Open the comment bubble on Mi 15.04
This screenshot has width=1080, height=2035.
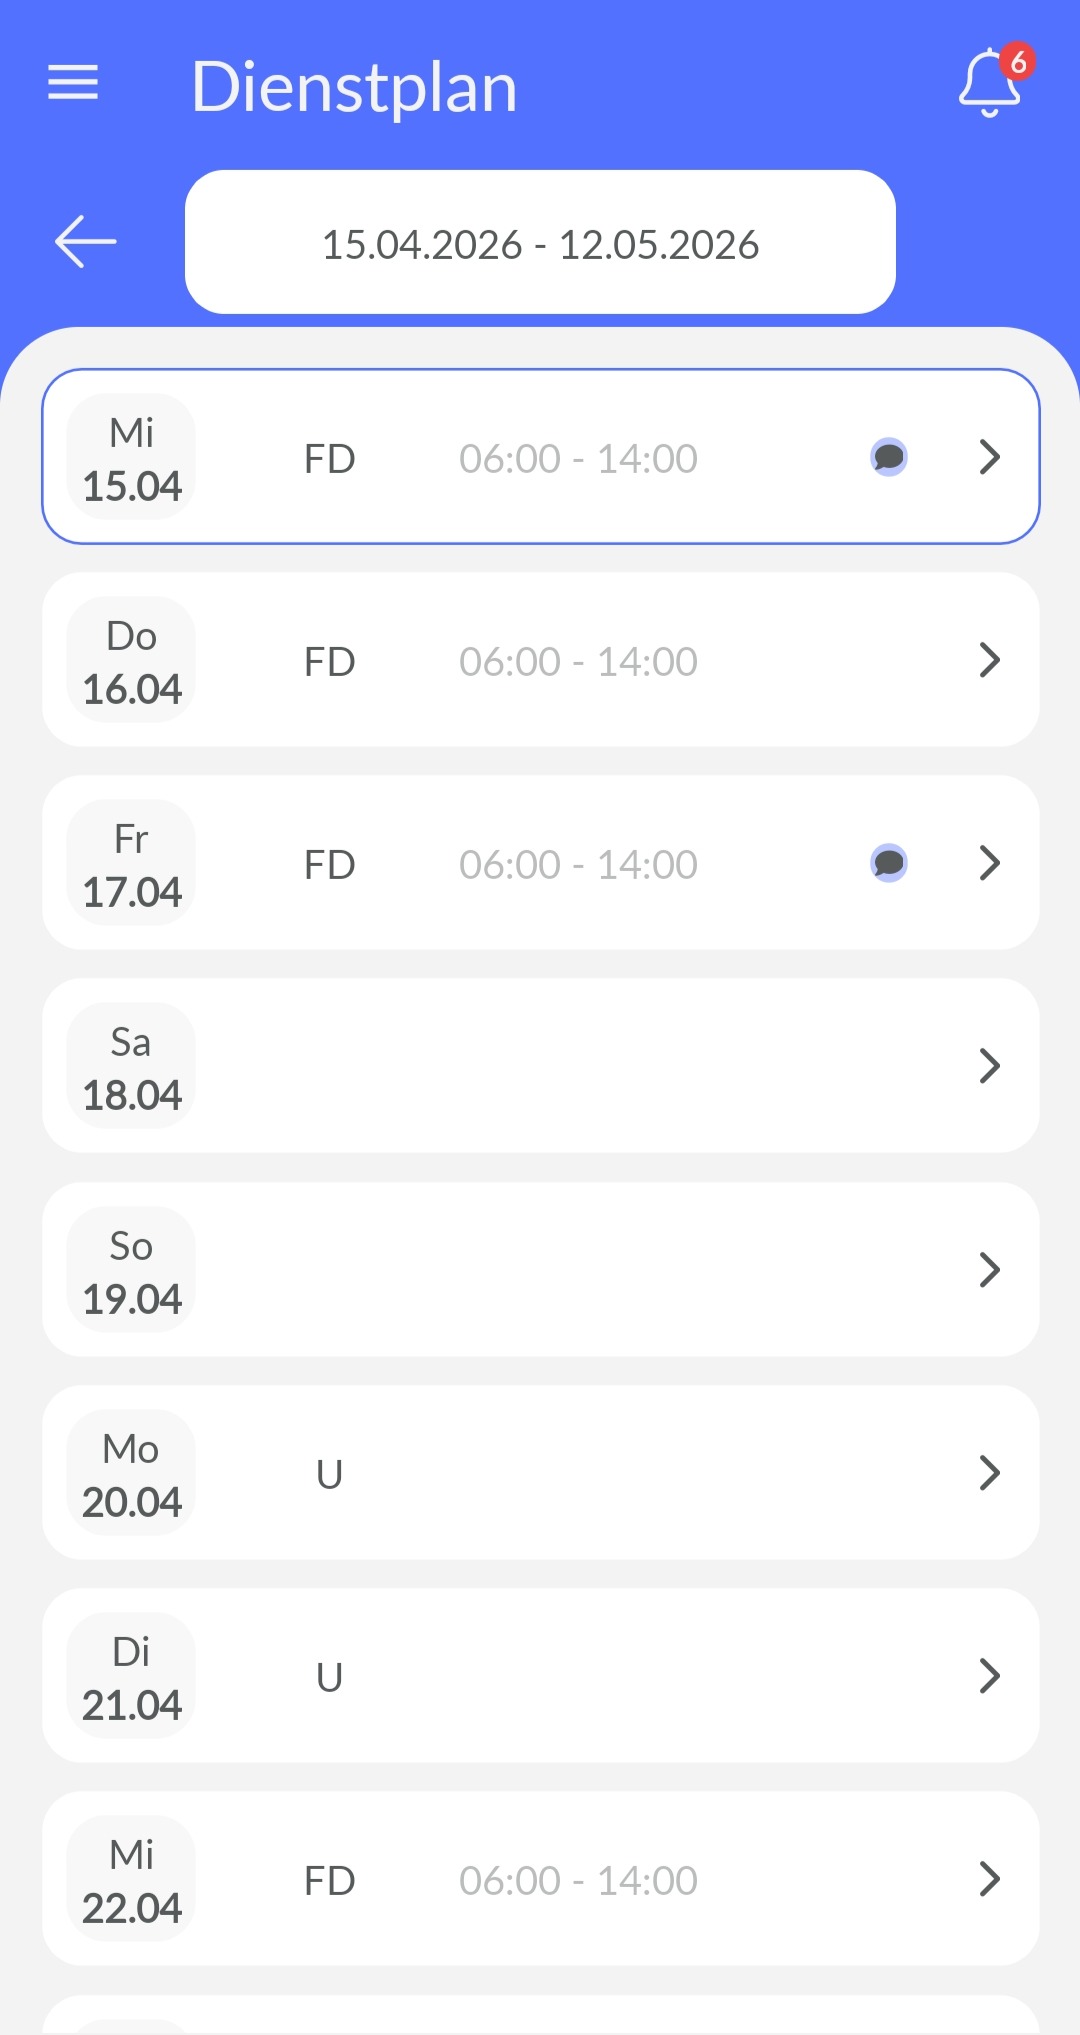click(888, 457)
